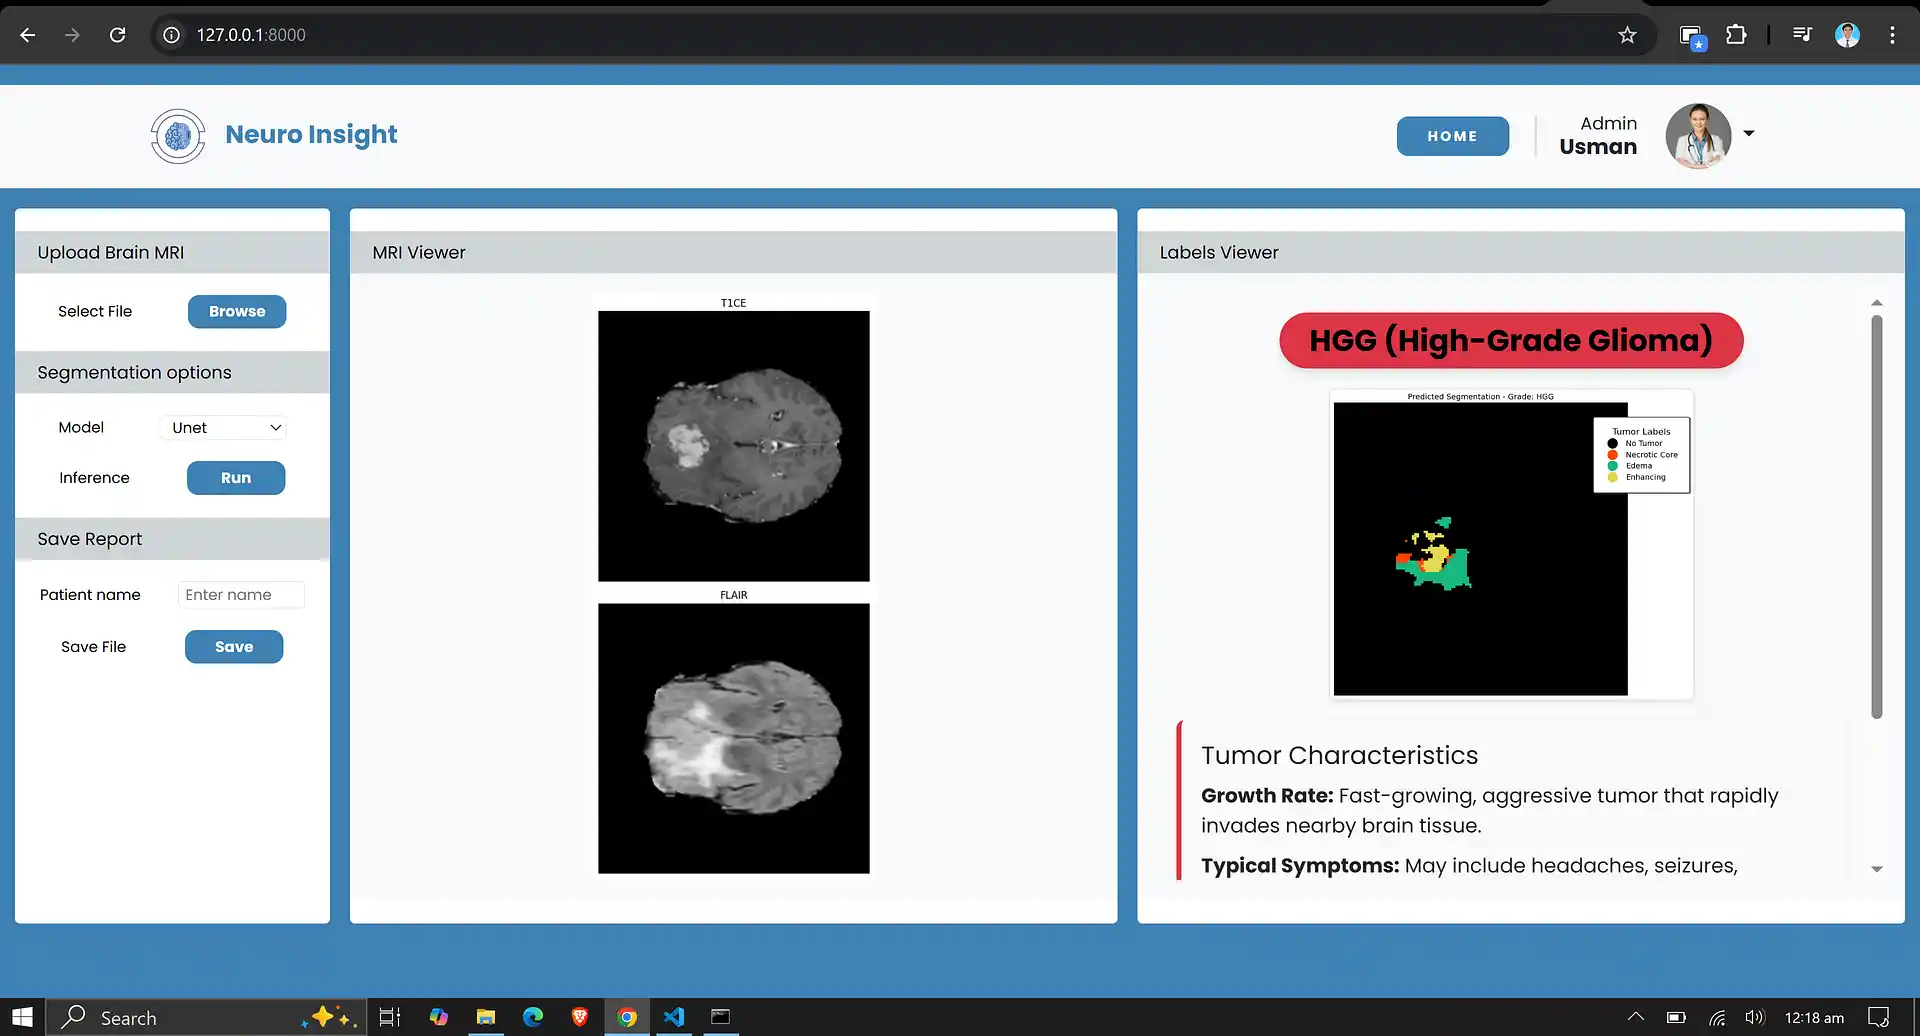Expand the admin profile dropdown arrow
This screenshot has width=1920, height=1036.
click(x=1749, y=133)
